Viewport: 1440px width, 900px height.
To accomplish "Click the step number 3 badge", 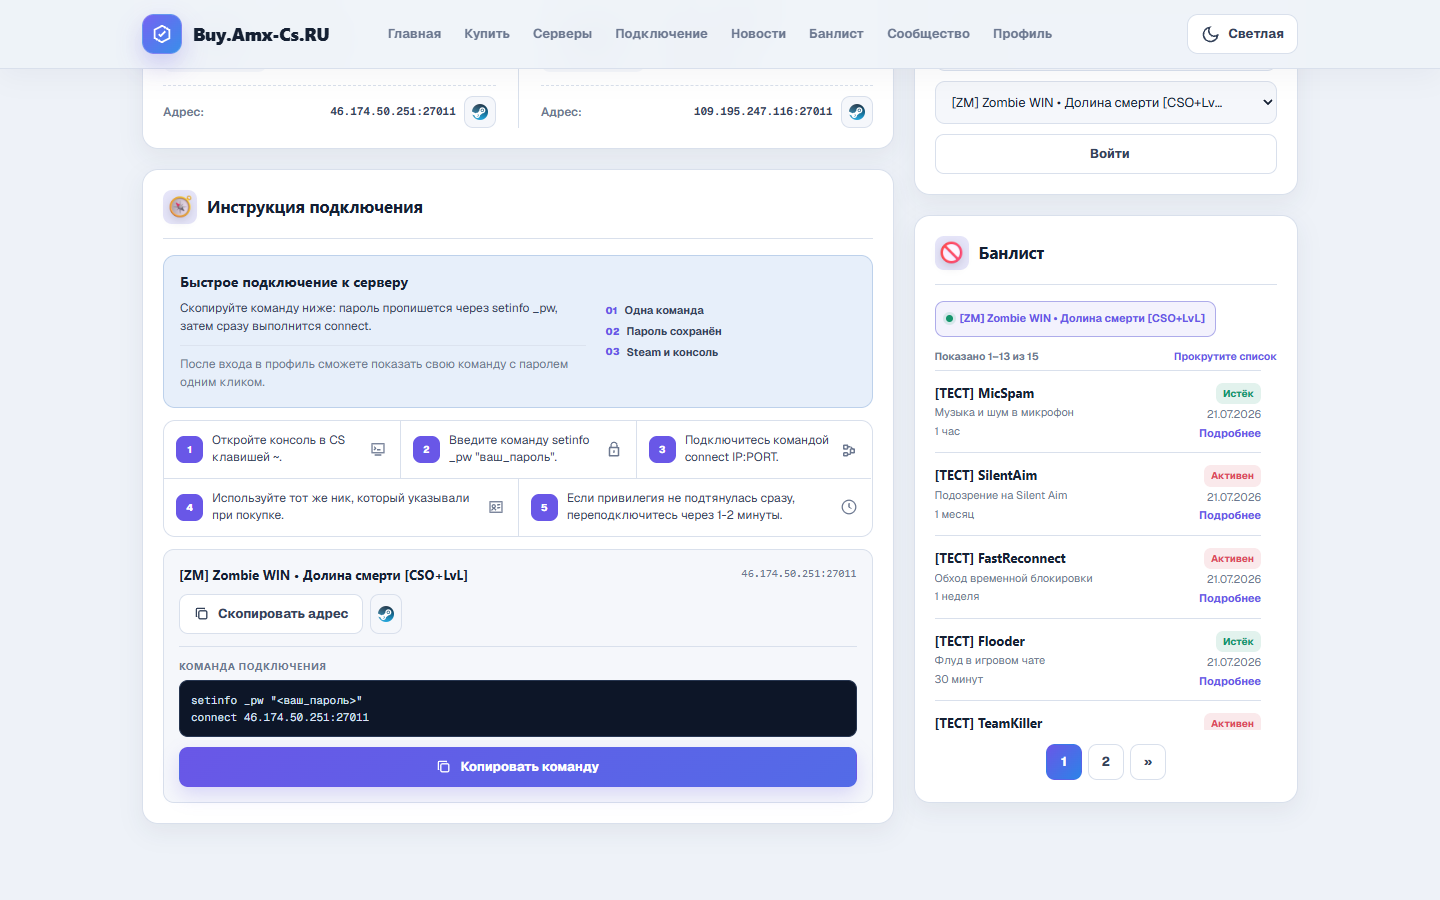I will (662, 450).
